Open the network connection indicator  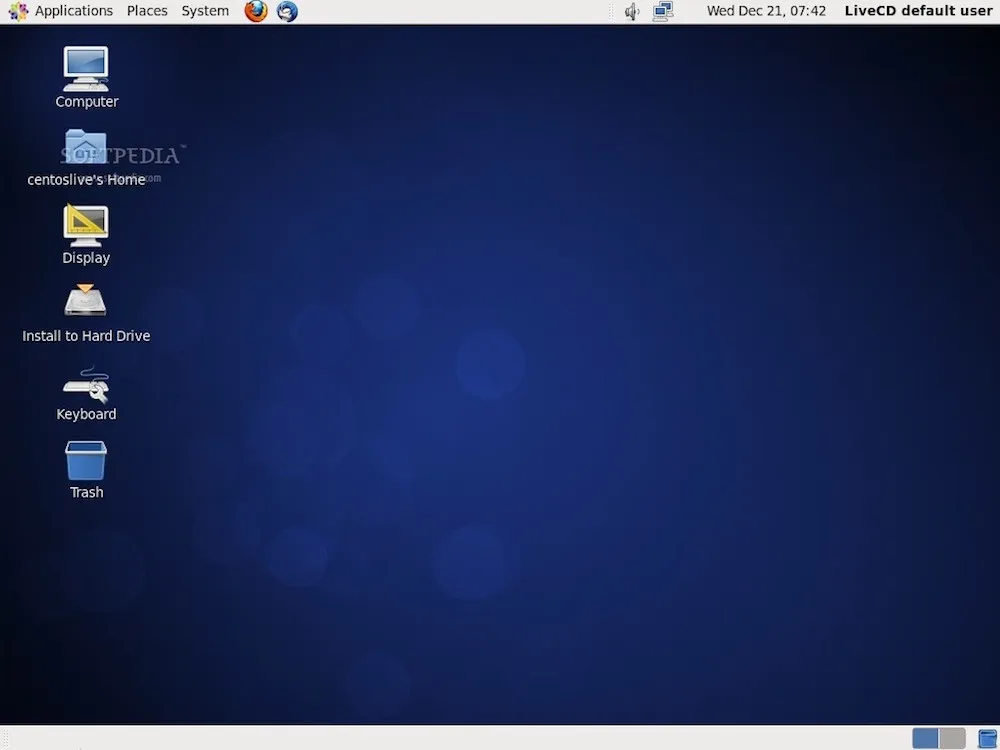(663, 12)
